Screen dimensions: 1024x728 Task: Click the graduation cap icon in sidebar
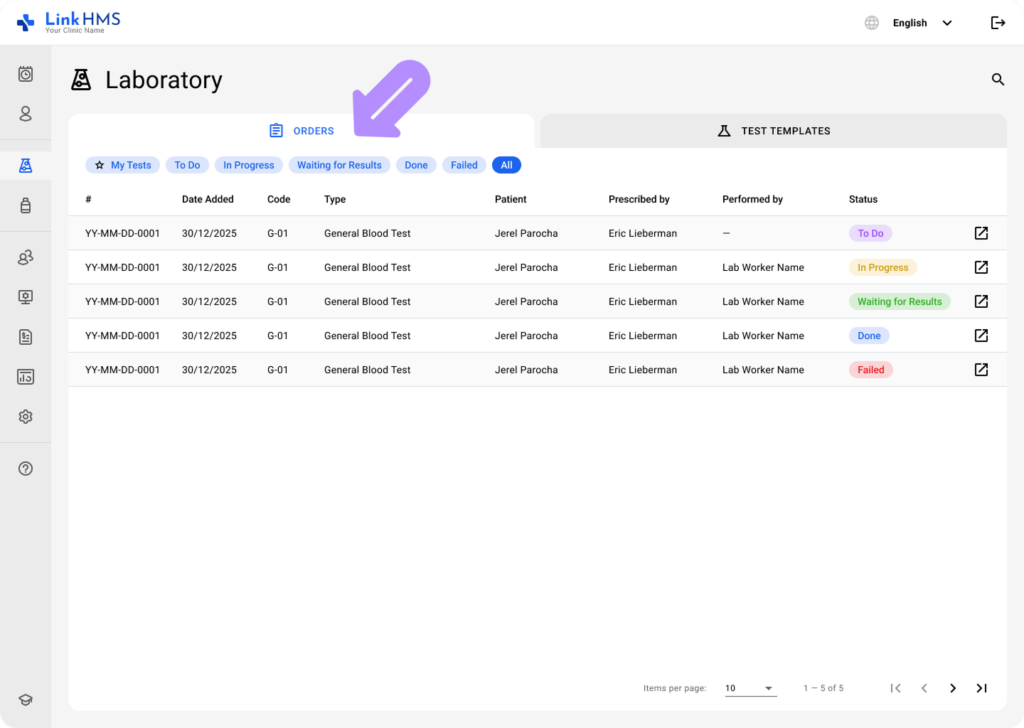[x=26, y=701]
